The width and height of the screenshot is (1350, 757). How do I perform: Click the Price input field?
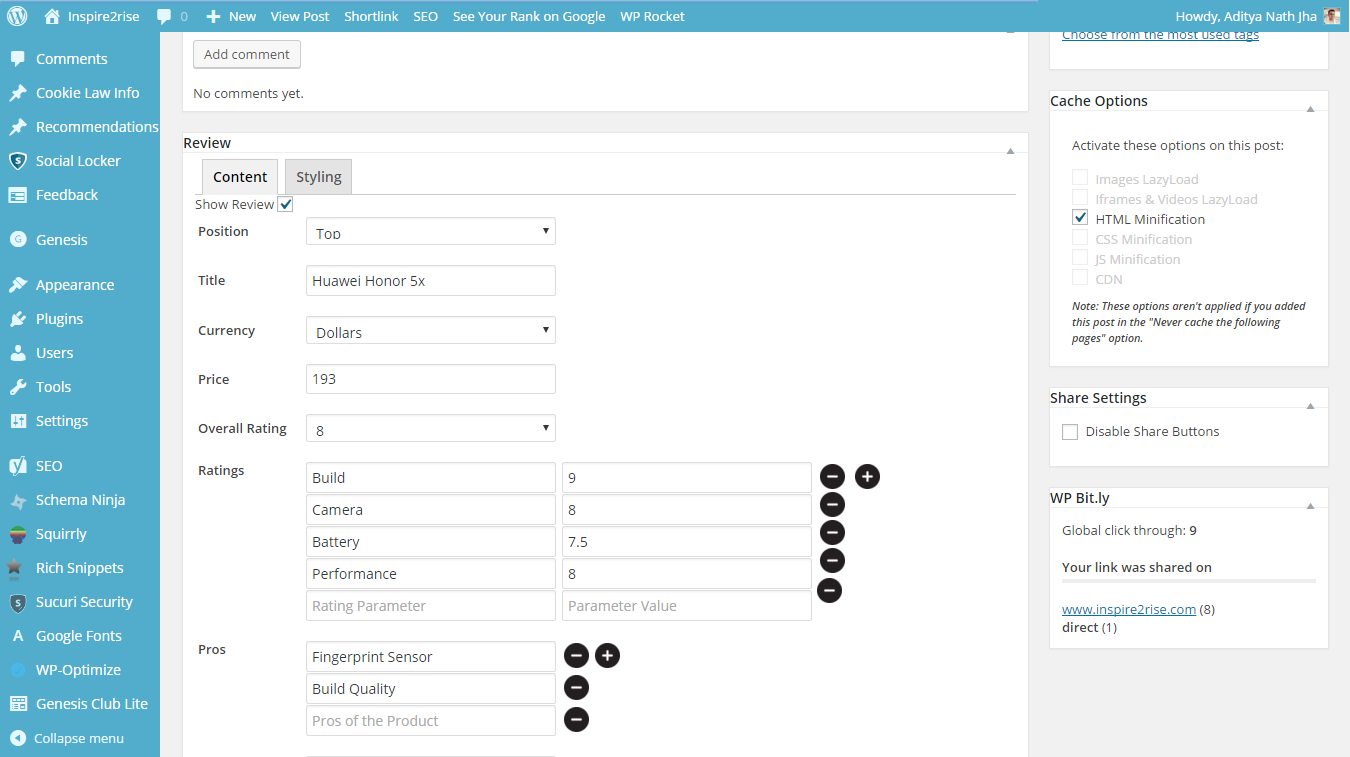coord(430,379)
